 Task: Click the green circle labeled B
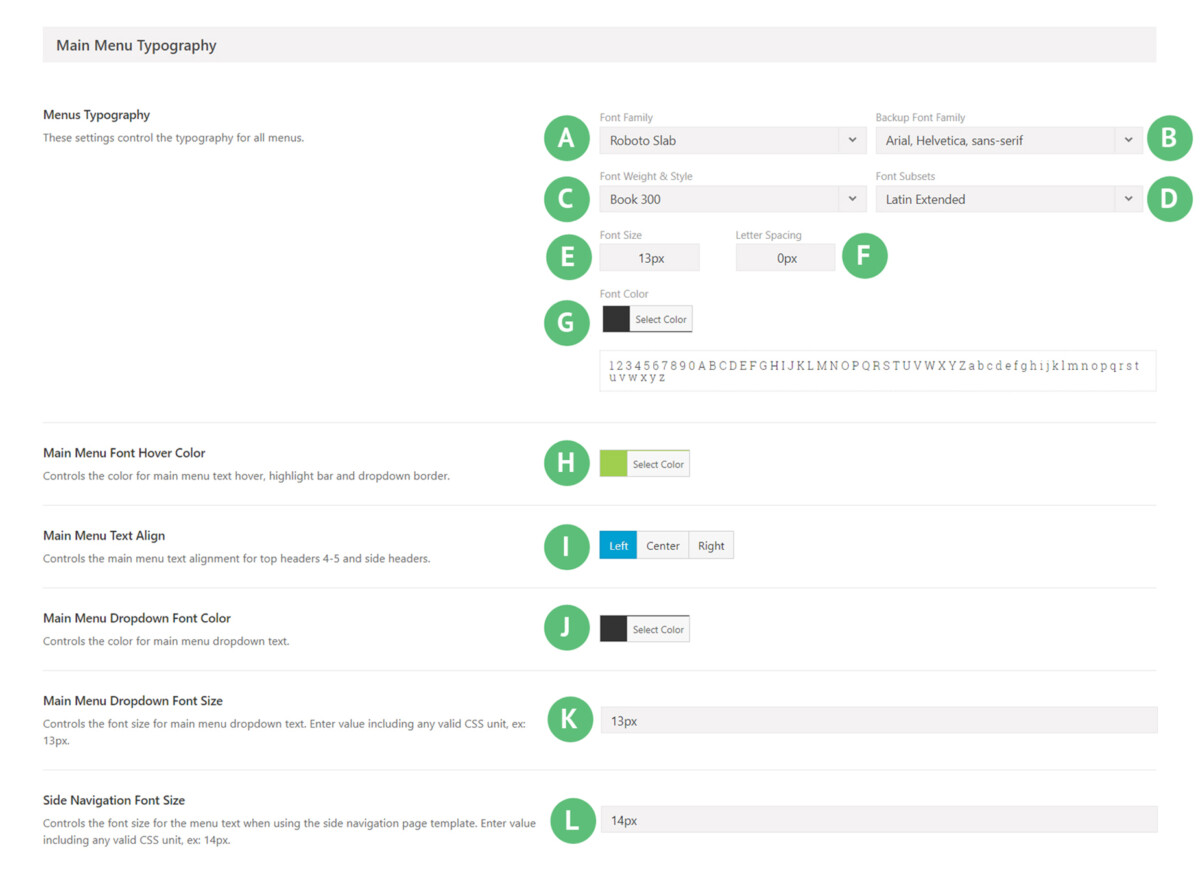tap(1170, 138)
